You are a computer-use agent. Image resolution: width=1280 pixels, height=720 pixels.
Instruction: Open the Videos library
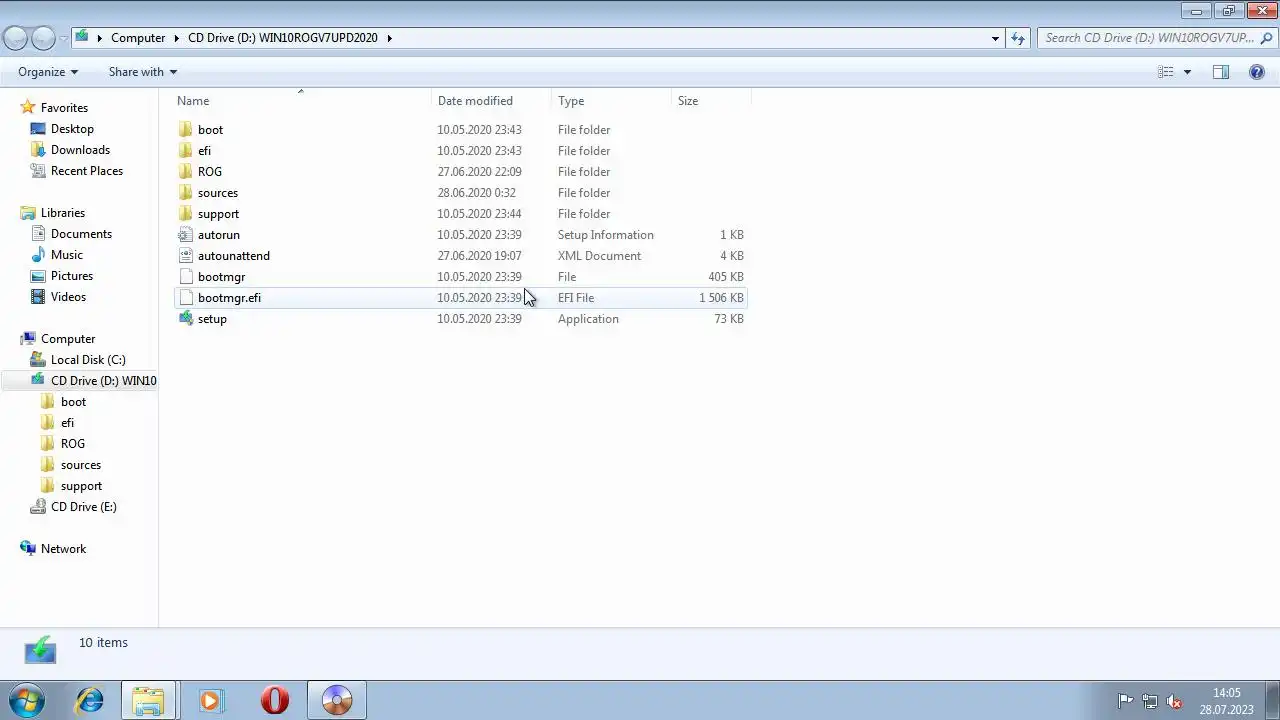[x=68, y=297]
